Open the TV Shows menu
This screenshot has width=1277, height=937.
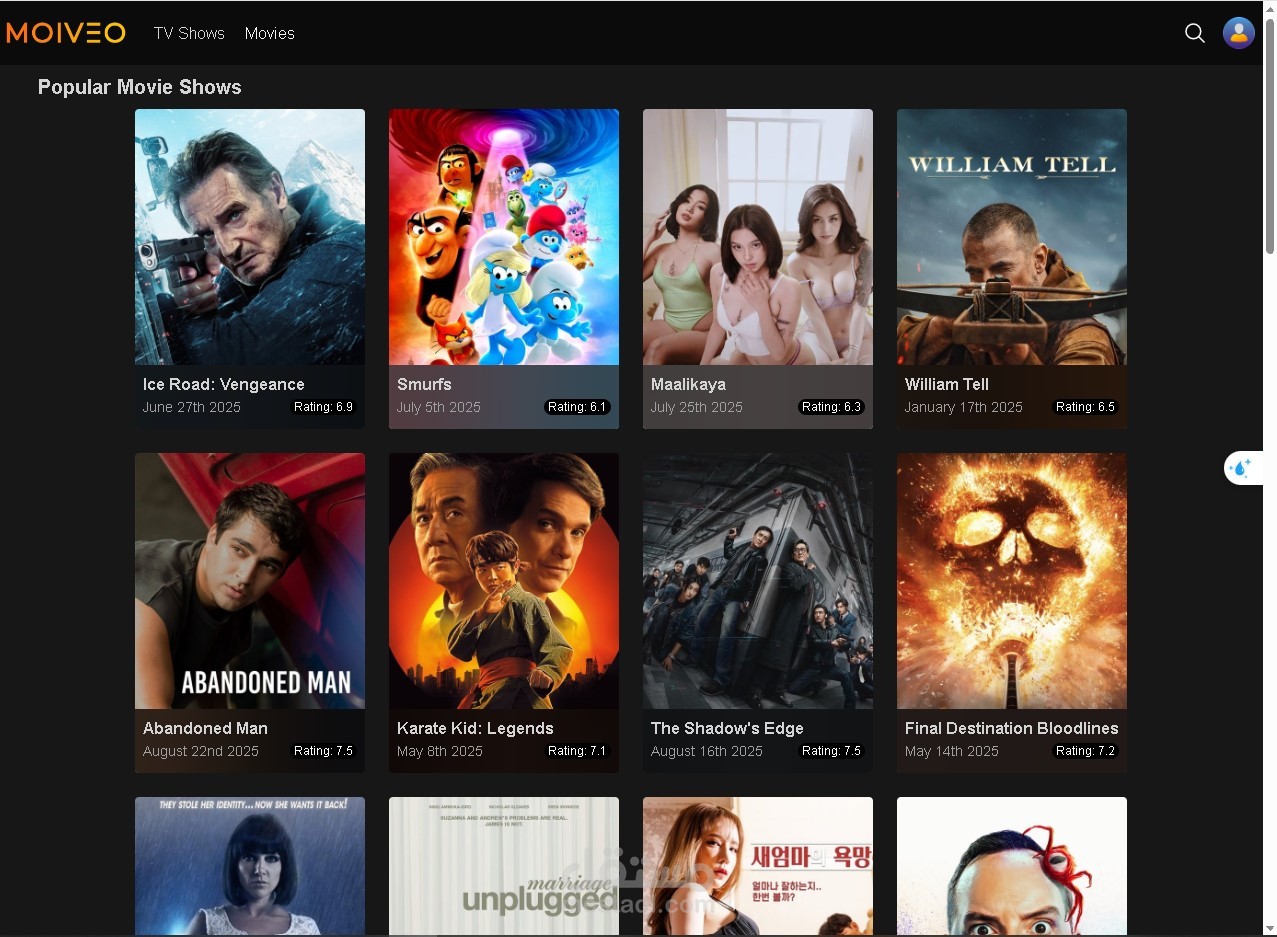[x=189, y=33]
